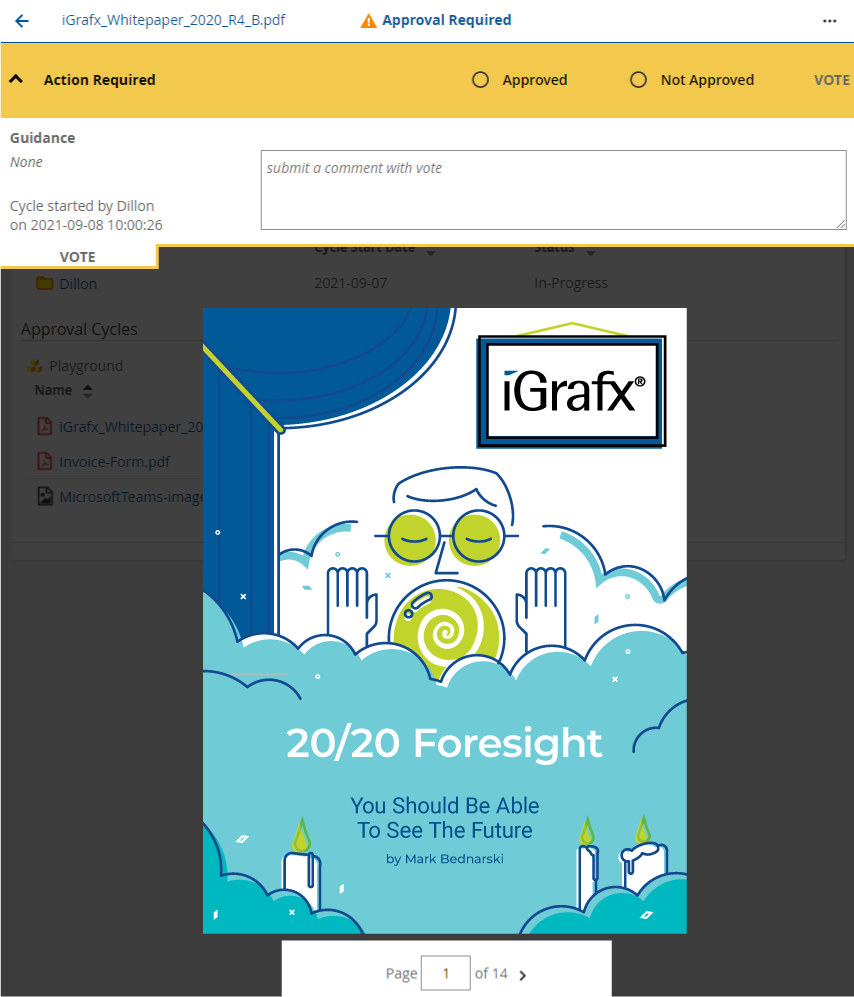This screenshot has width=854, height=997.
Task: Sort the list by Name column
Action: 87,391
